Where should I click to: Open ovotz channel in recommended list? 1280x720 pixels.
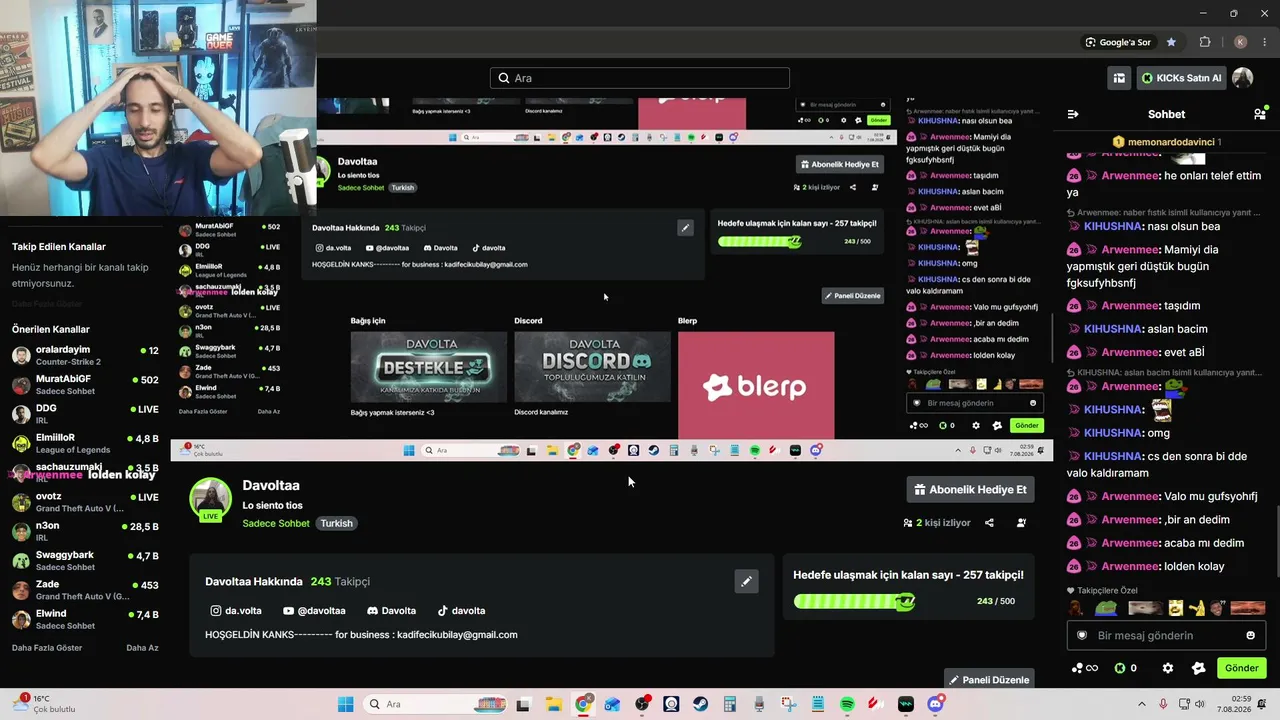(85, 502)
